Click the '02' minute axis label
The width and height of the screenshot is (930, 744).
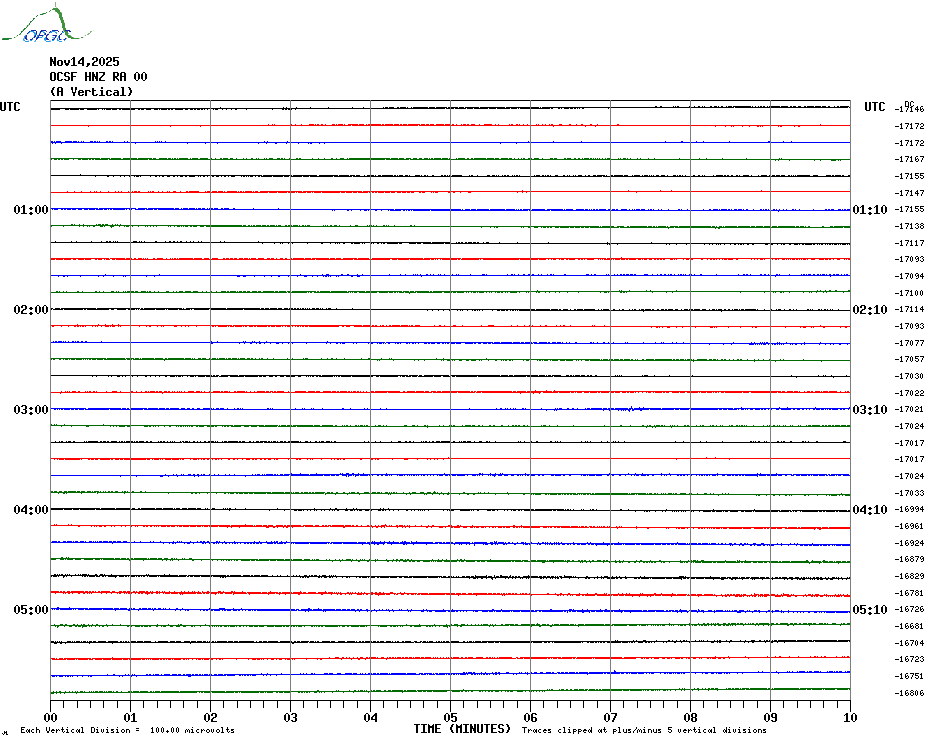tap(211, 717)
